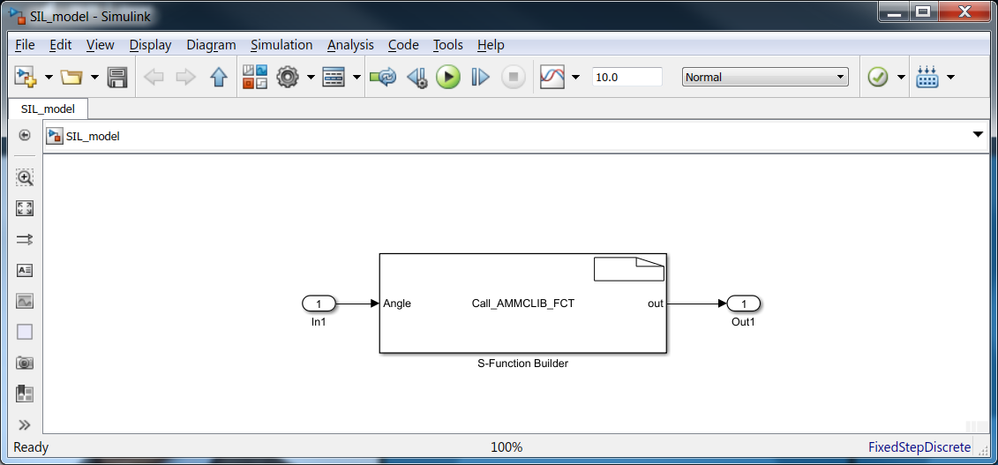Select the SIL_model tab
The width and height of the screenshot is (998, 465).
[x=48, y=109]
